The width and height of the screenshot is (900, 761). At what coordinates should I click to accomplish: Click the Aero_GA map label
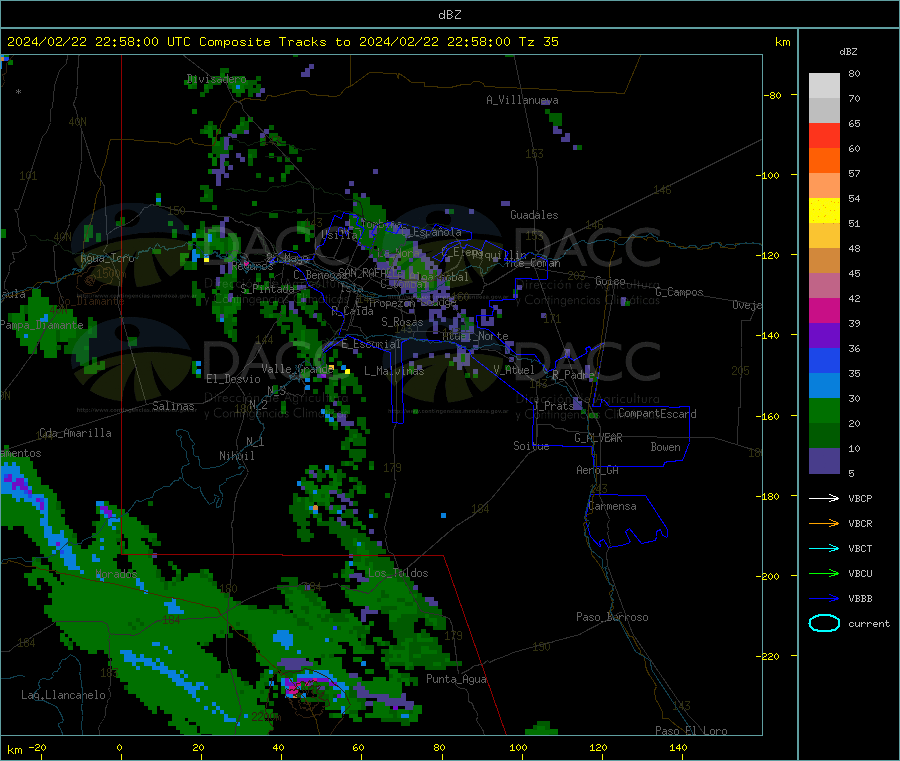coord(597,470)
